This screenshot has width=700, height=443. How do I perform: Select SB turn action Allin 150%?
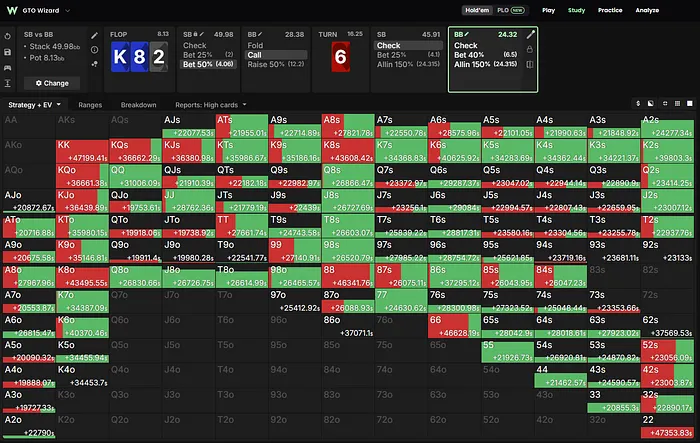tap(408, 64)
